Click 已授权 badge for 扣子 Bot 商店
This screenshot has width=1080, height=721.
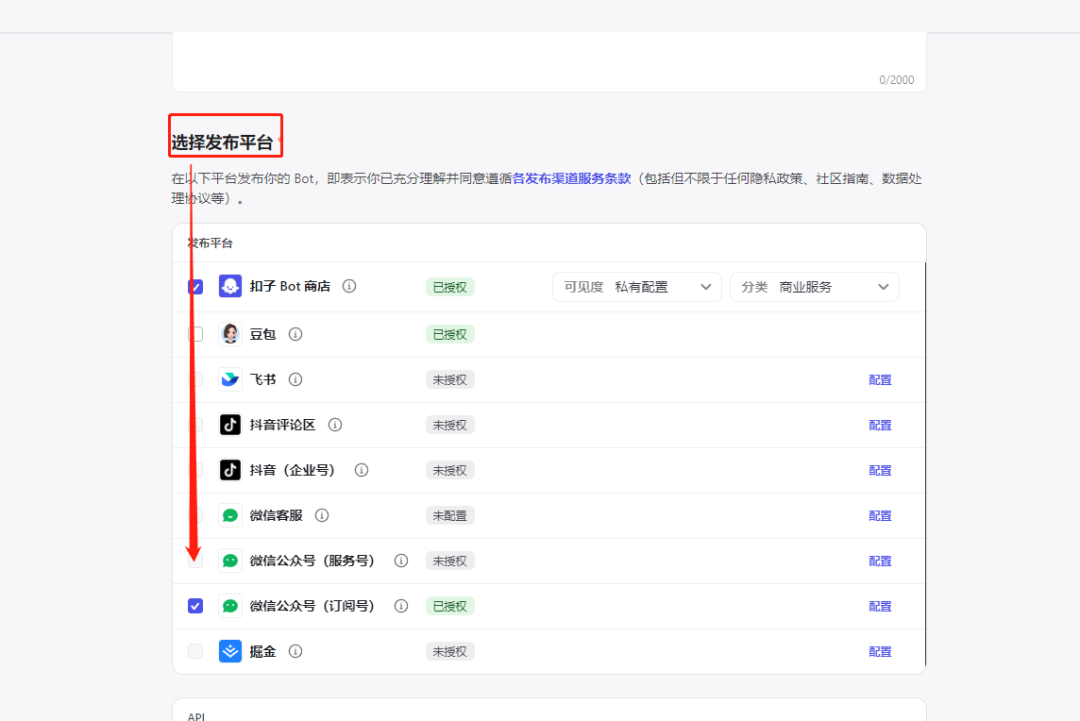pos(450,287)
